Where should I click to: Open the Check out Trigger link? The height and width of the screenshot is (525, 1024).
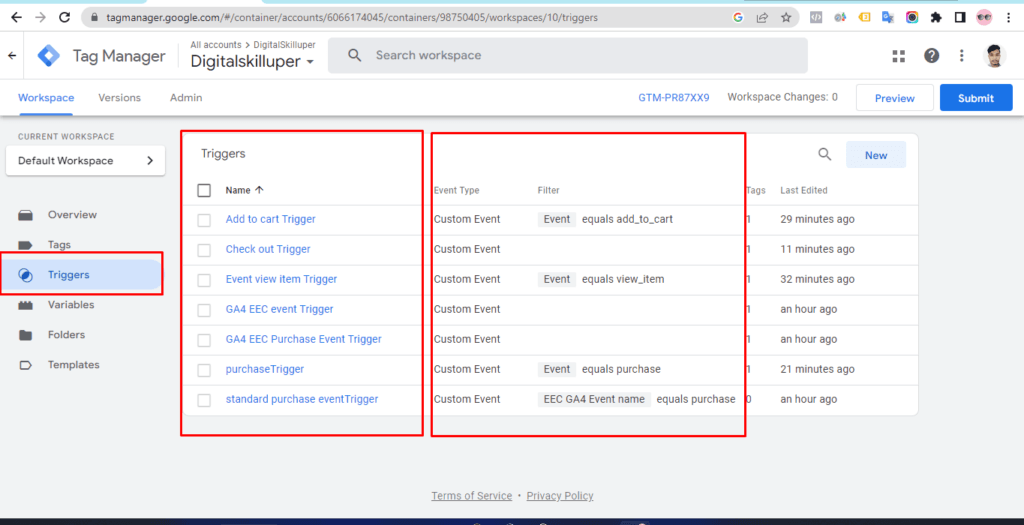click(268, 249)
